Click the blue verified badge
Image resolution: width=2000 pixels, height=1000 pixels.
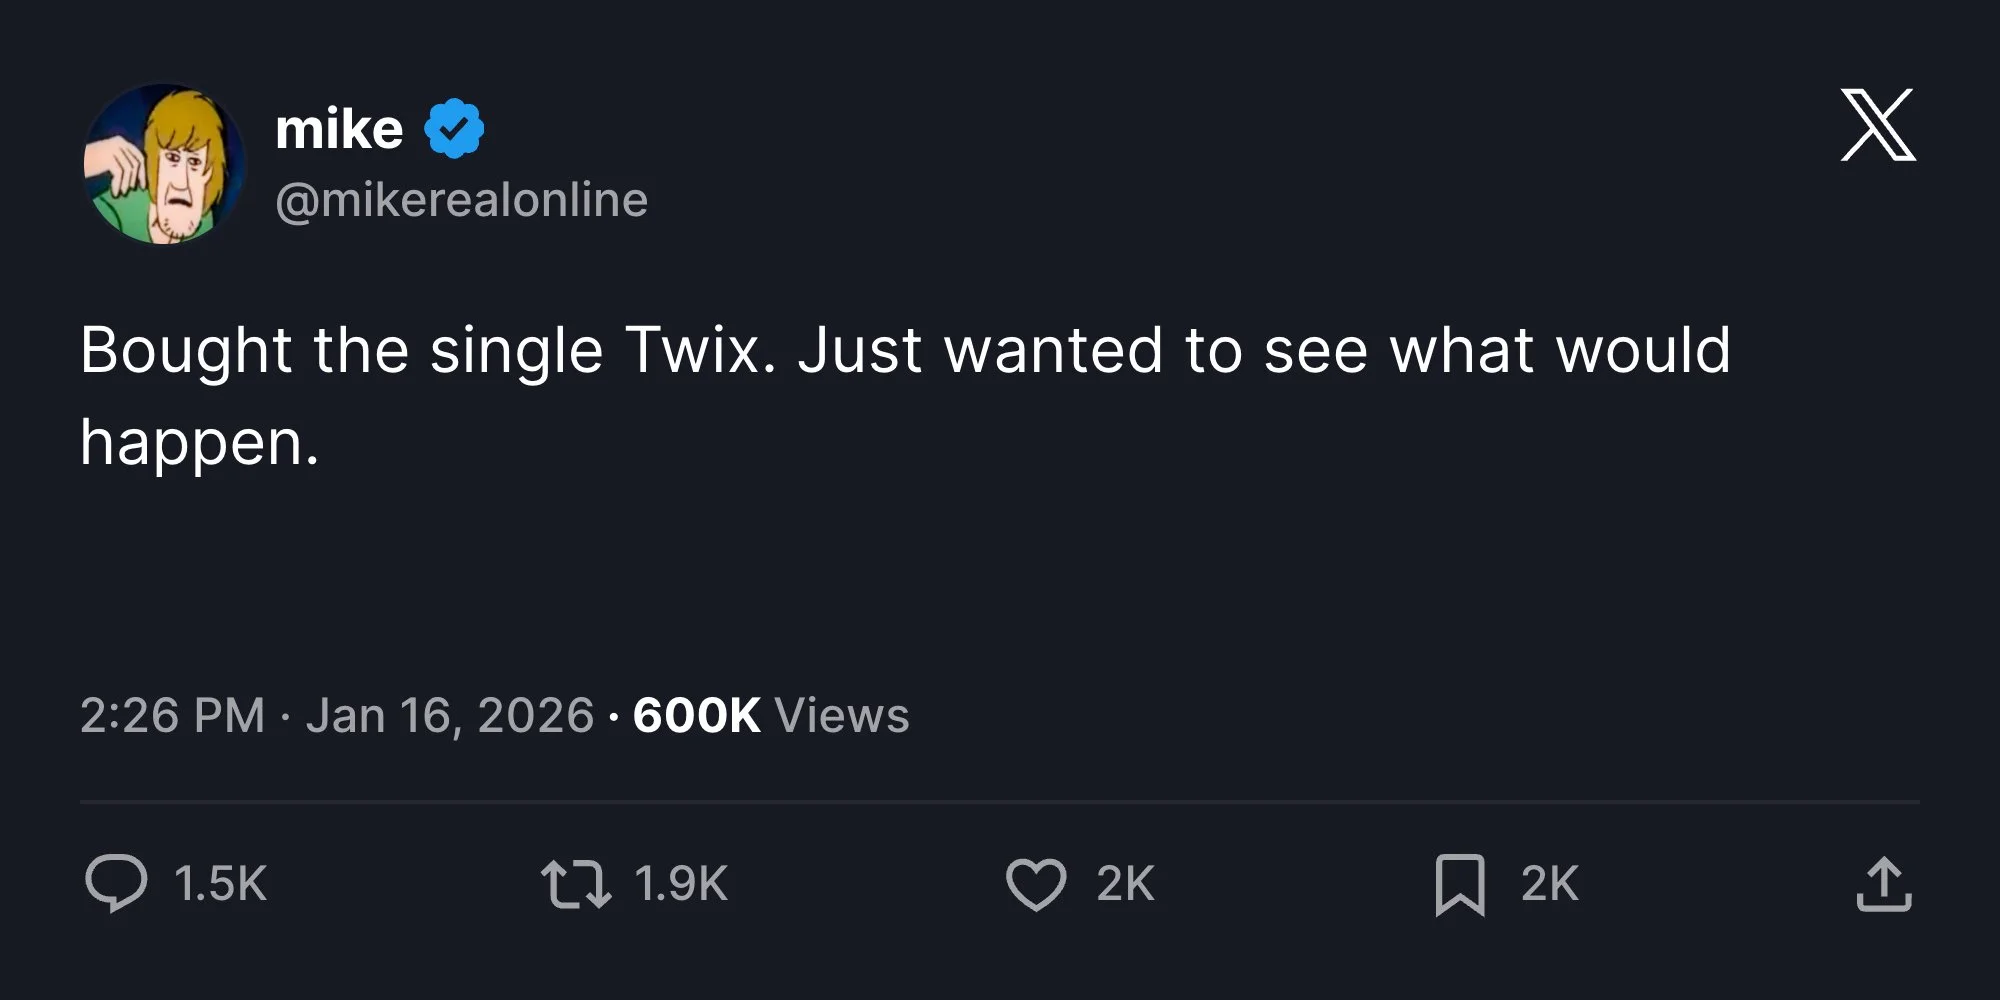(x=454, y=129)
